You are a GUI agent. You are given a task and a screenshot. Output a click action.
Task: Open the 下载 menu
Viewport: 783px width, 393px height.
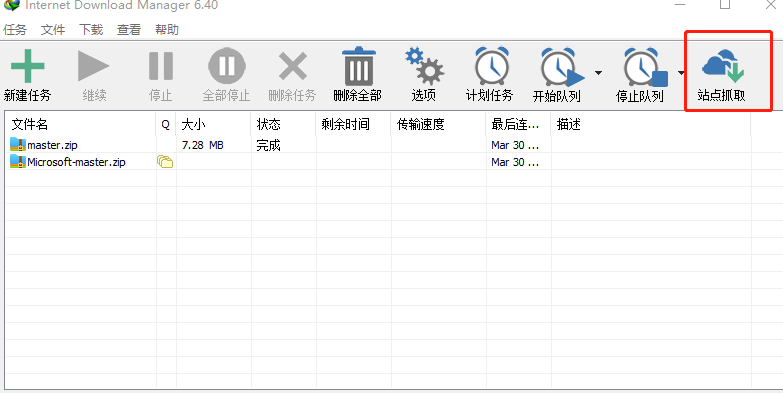click(x=91, y=30)
